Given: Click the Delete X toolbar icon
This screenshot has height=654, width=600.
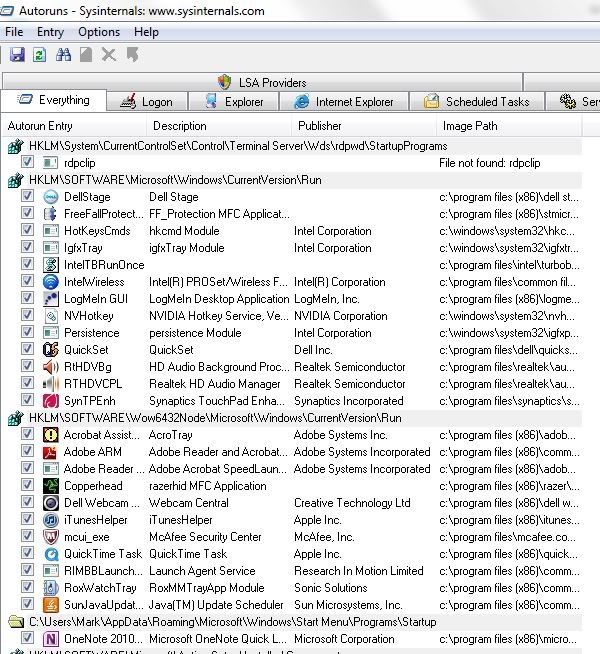Looking at the screenshot, I should click(x=109, y=55).
